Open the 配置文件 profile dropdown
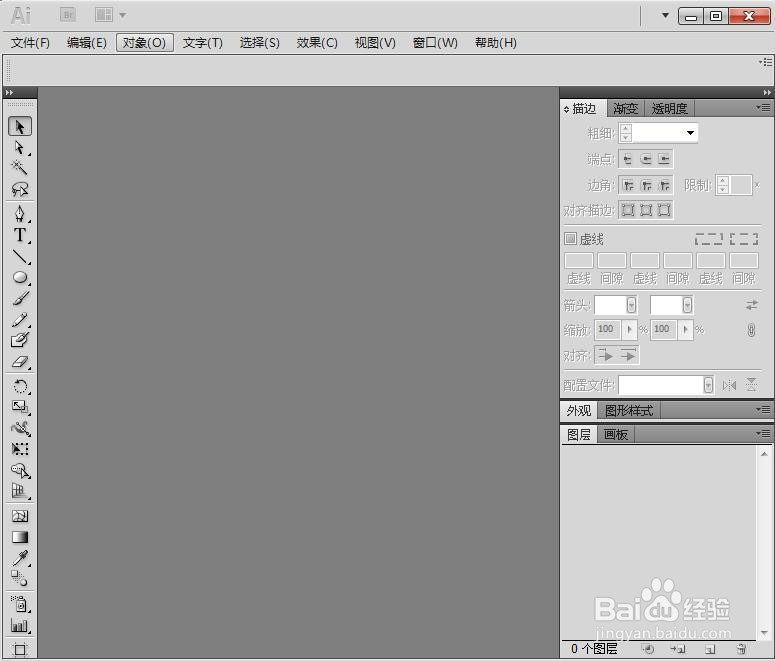775x661 pixels. 708,385
